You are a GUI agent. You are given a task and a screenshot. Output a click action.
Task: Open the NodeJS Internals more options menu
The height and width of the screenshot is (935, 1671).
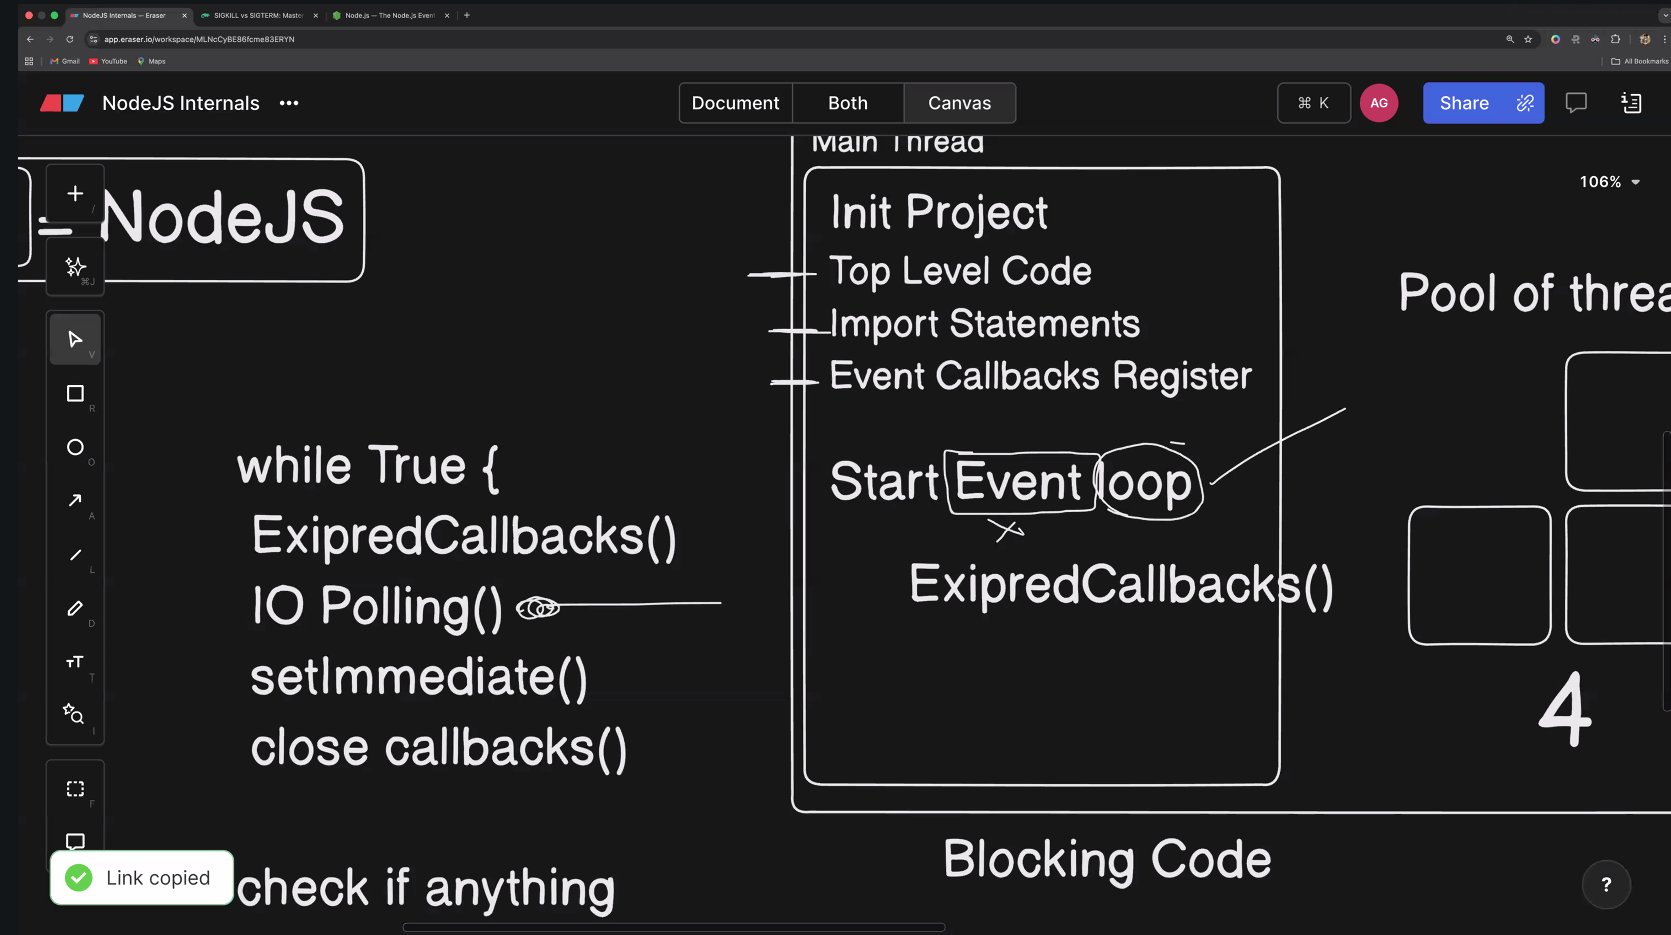[x=289, y=103]
